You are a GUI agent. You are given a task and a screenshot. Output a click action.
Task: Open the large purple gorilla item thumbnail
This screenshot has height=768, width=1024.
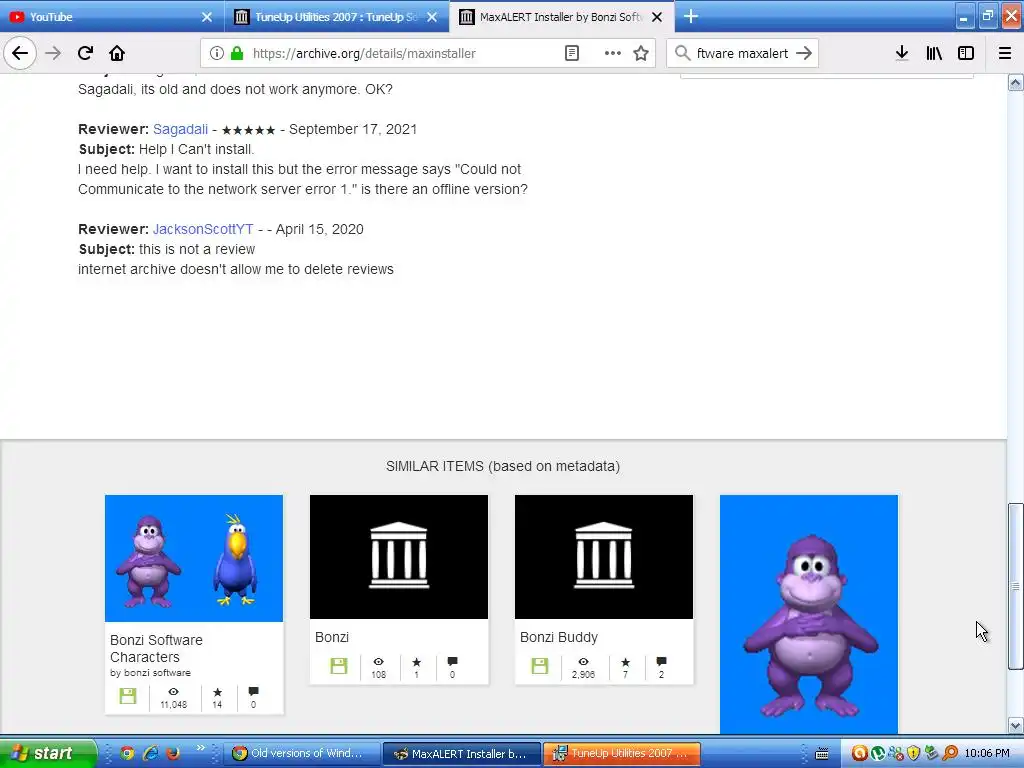pyautogui.click(x=809, y=614)
